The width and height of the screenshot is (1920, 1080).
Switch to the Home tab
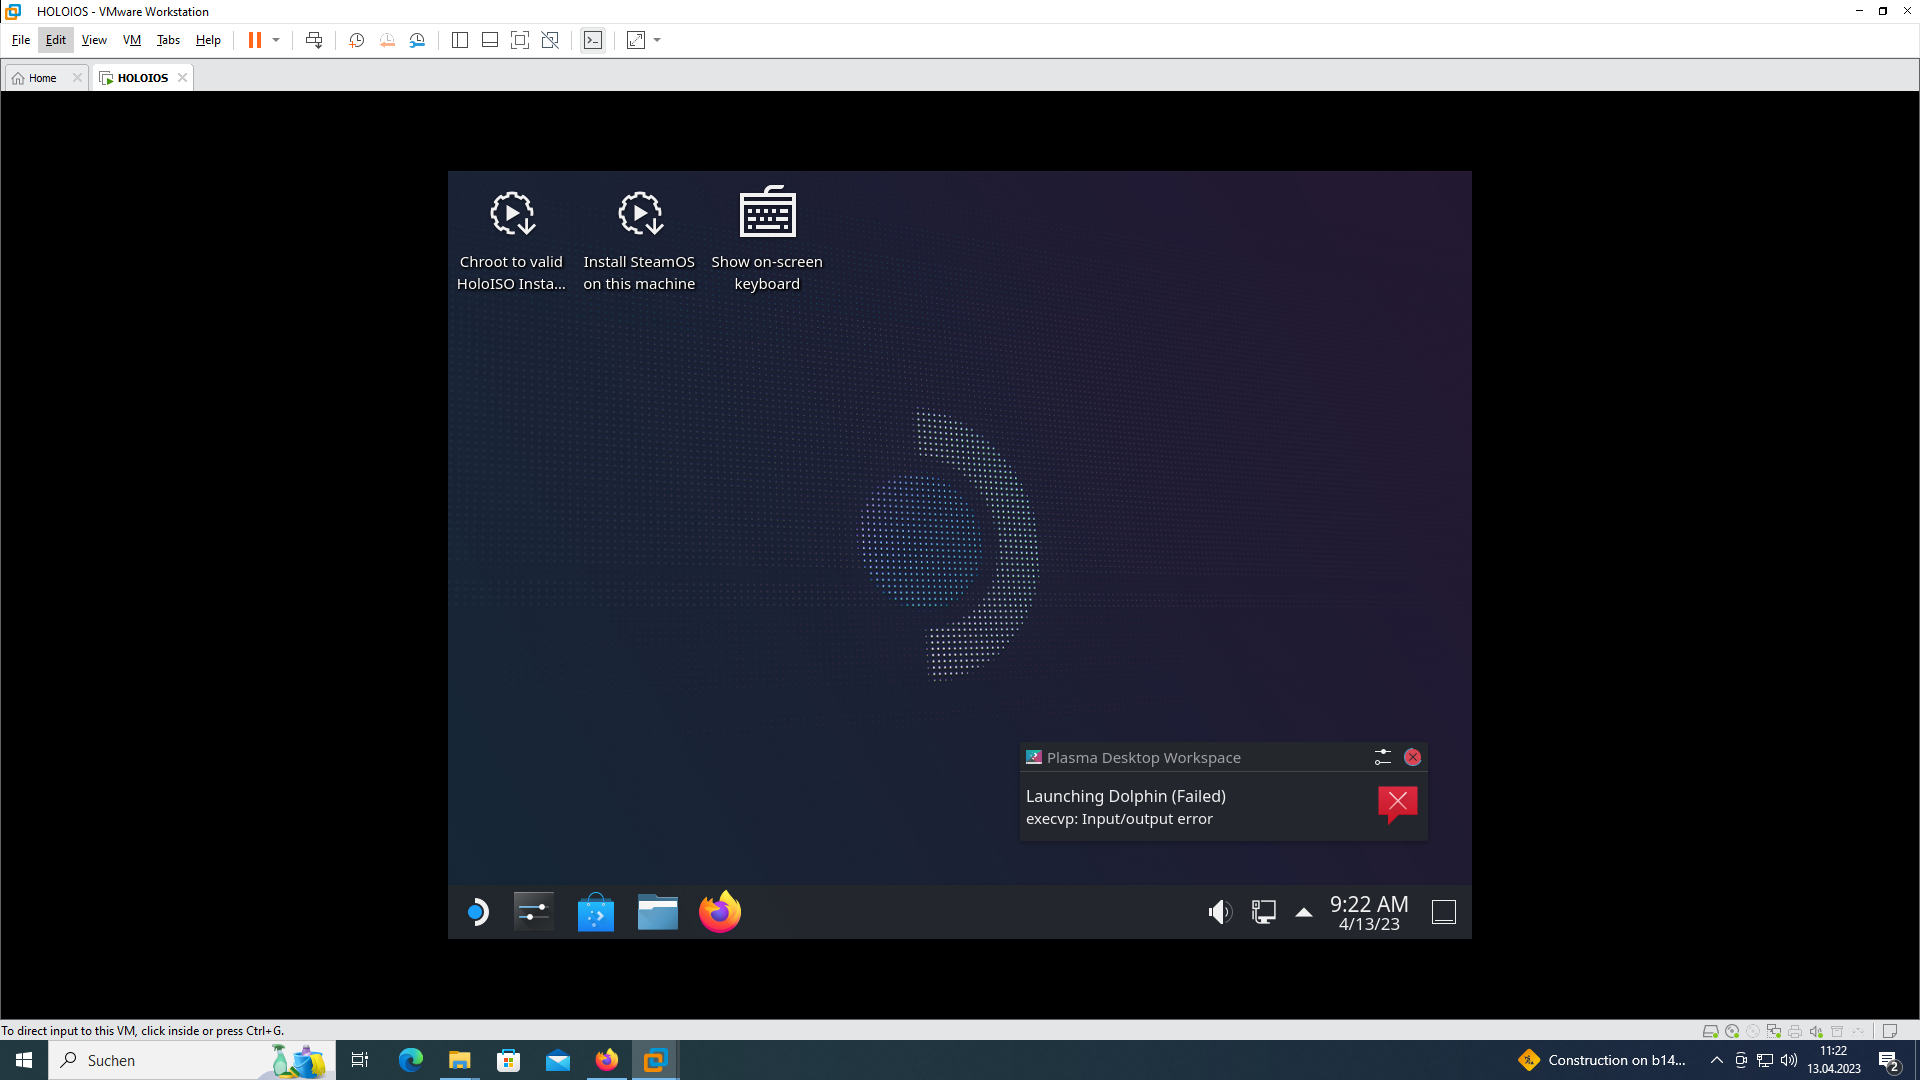(x=40, y=77)
